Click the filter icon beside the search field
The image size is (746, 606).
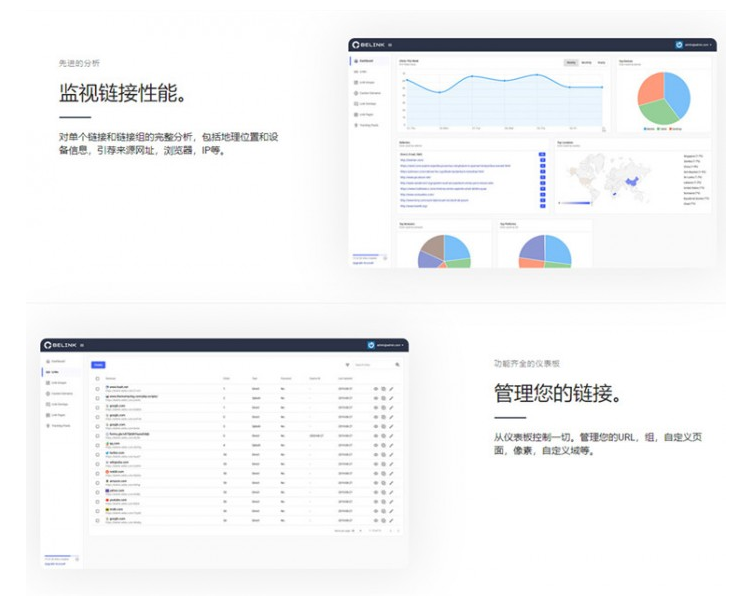(347, 365)
